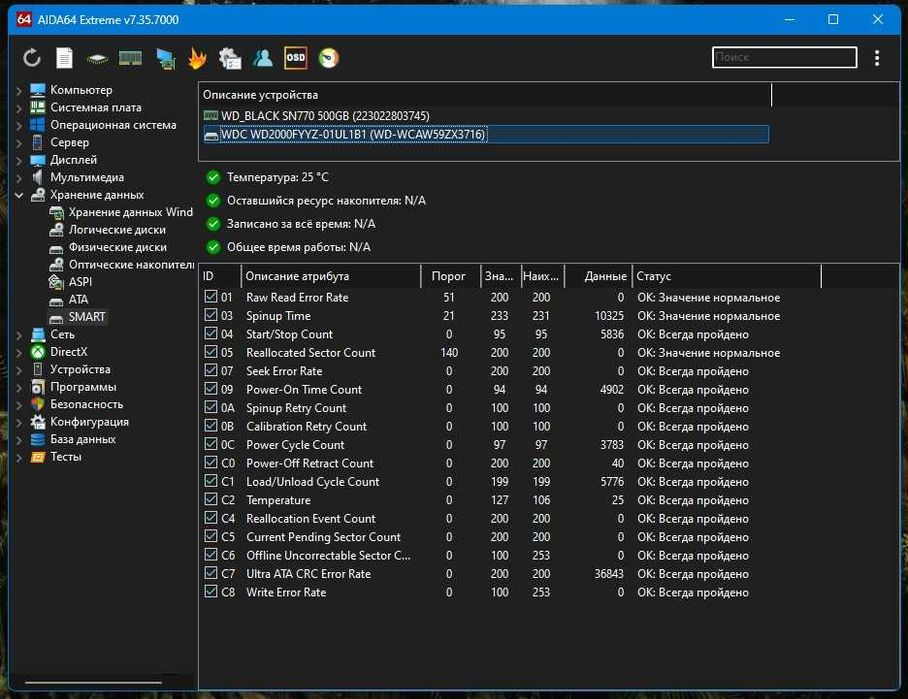Uncheck the C2 Temperature checkbox
The height and width of the screenshot is (699, 908).
tap(211, 499)
